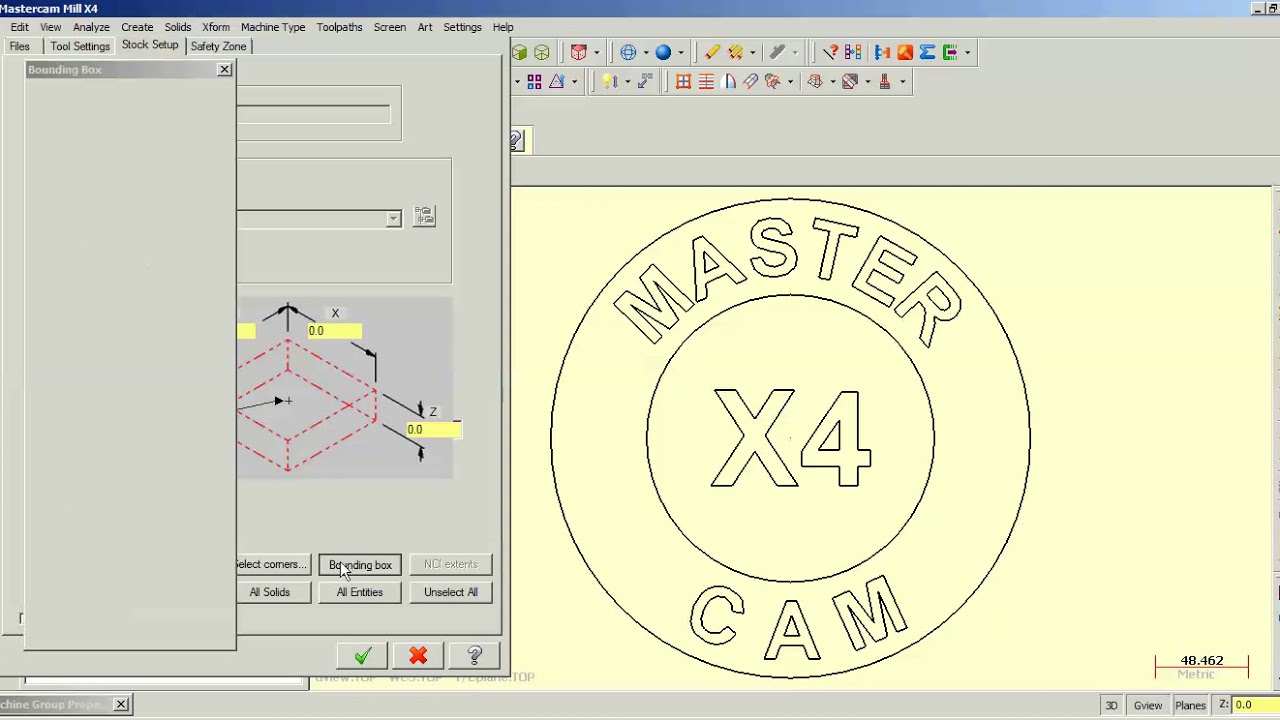Open dropdown arrow beside blue sphere
This screenshot has width=1280, height=720.
click(681, 53)
